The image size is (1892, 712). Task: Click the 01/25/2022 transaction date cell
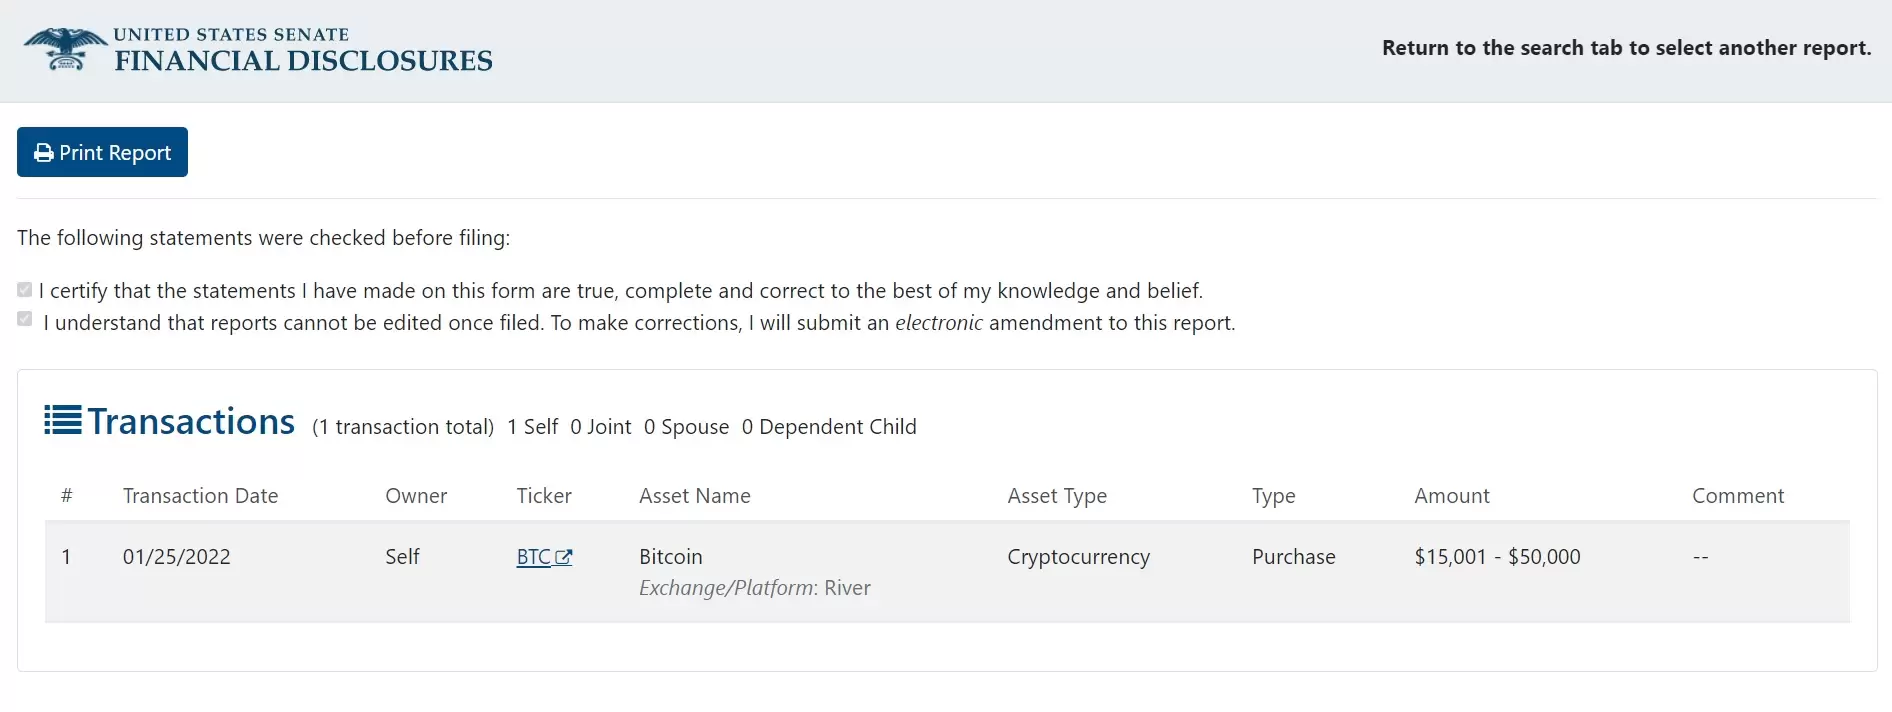(177, 557)
